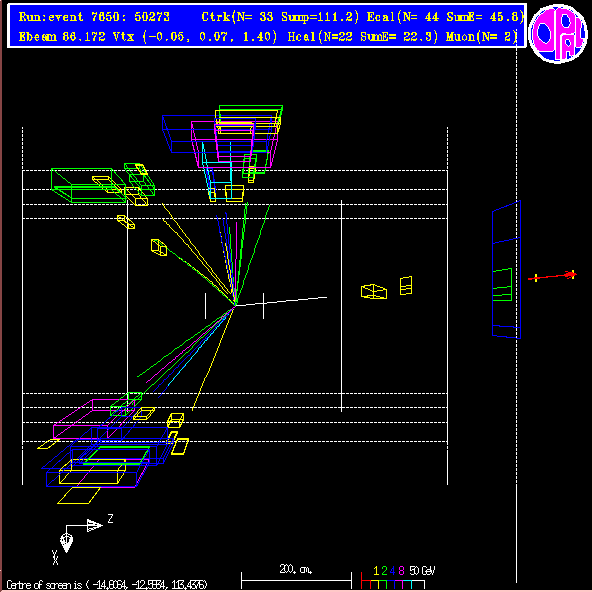The width and height of the screenshot is (593, 592).
Task: Select the green hit box inside muon chamber
Action: [503, 285]
